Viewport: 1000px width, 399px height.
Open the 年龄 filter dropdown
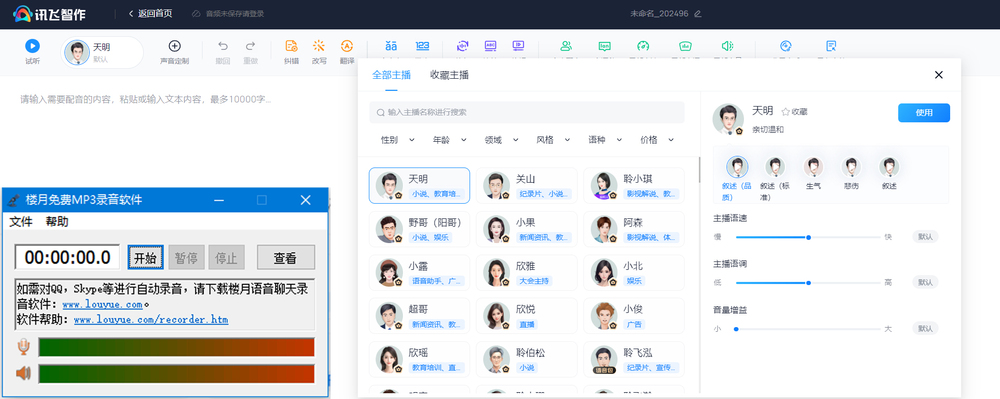click(450, 140)
